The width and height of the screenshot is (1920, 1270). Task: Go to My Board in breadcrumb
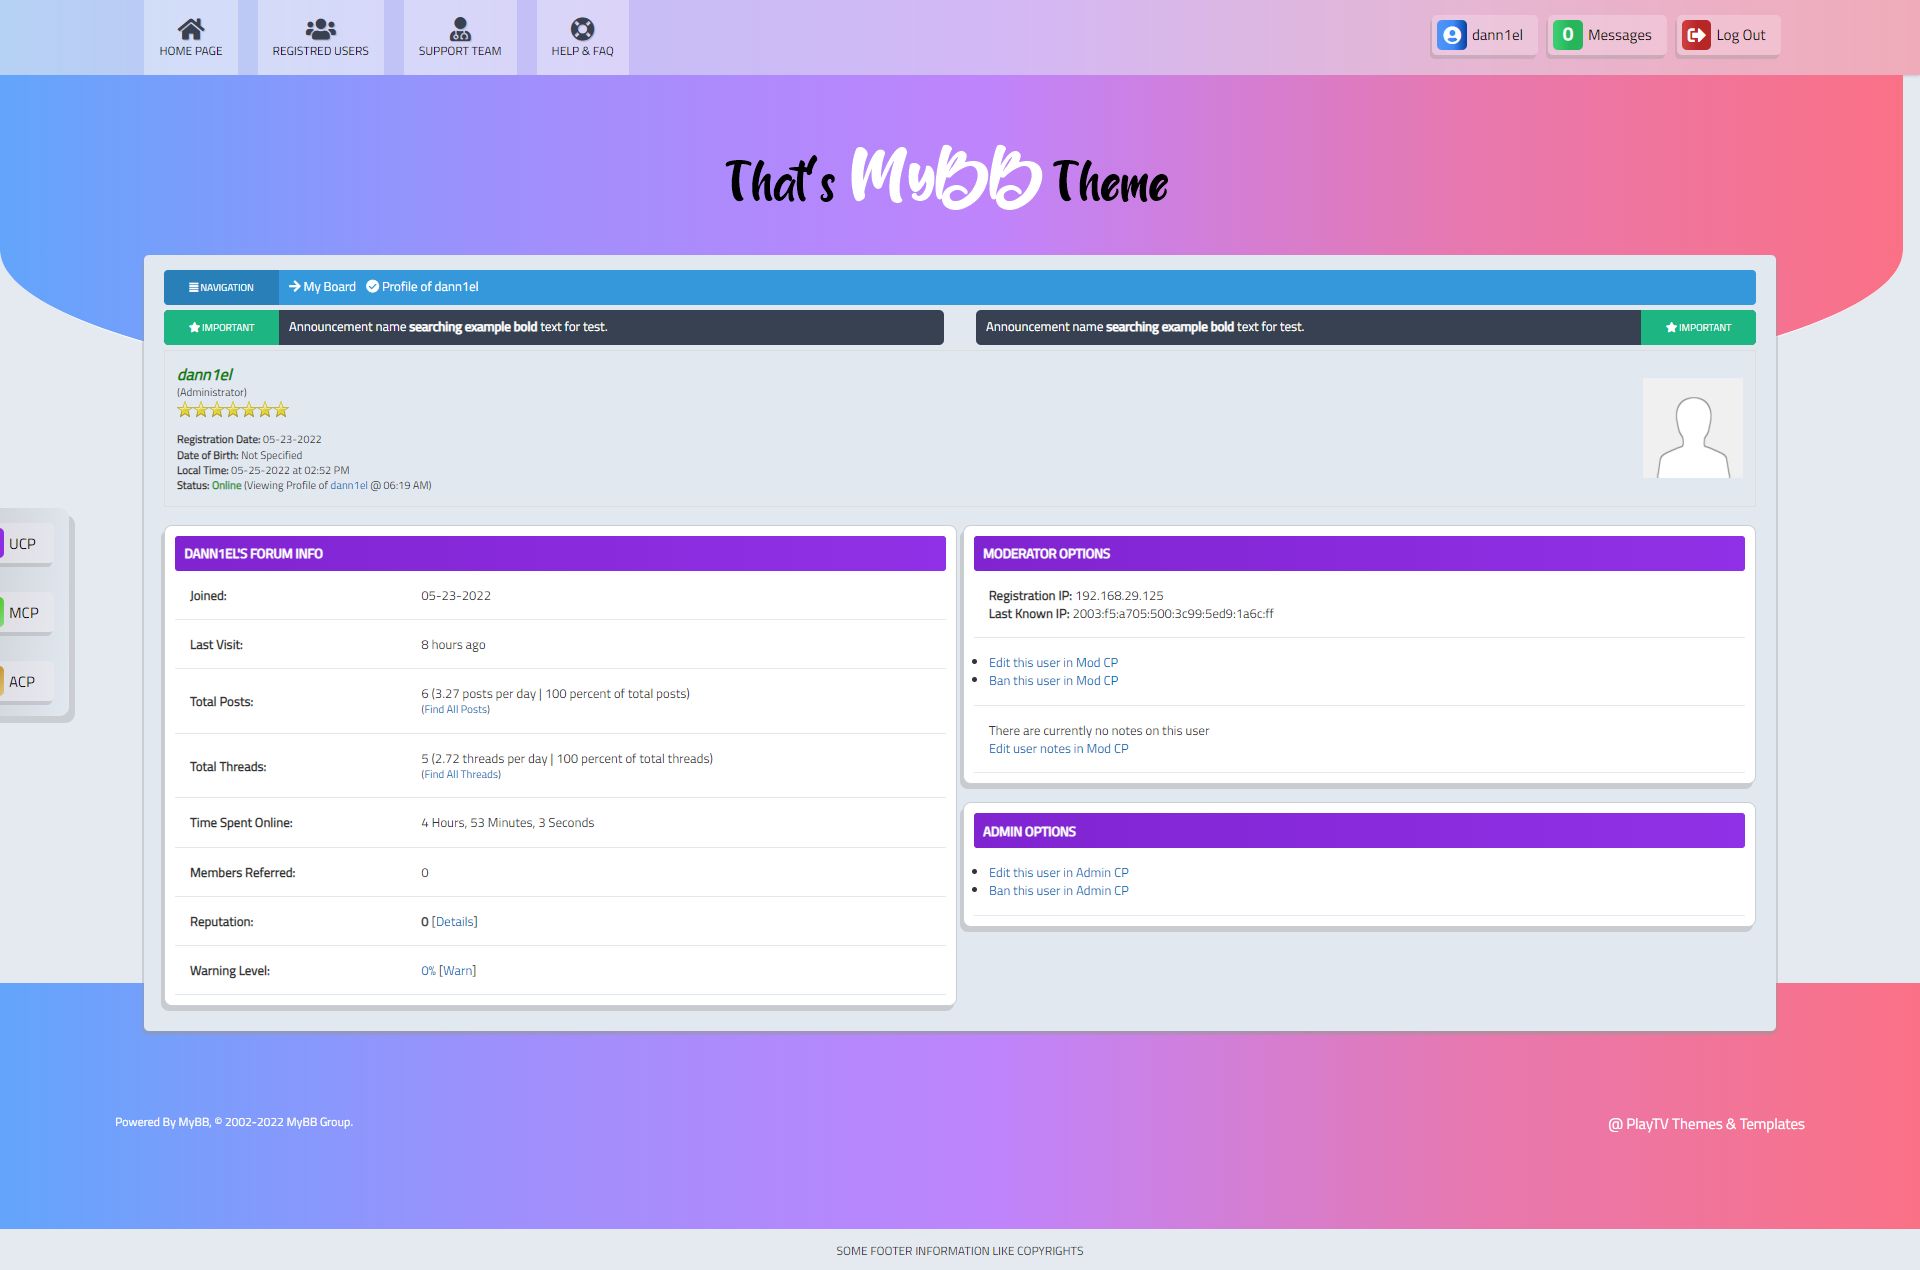(x=329, y=287)
